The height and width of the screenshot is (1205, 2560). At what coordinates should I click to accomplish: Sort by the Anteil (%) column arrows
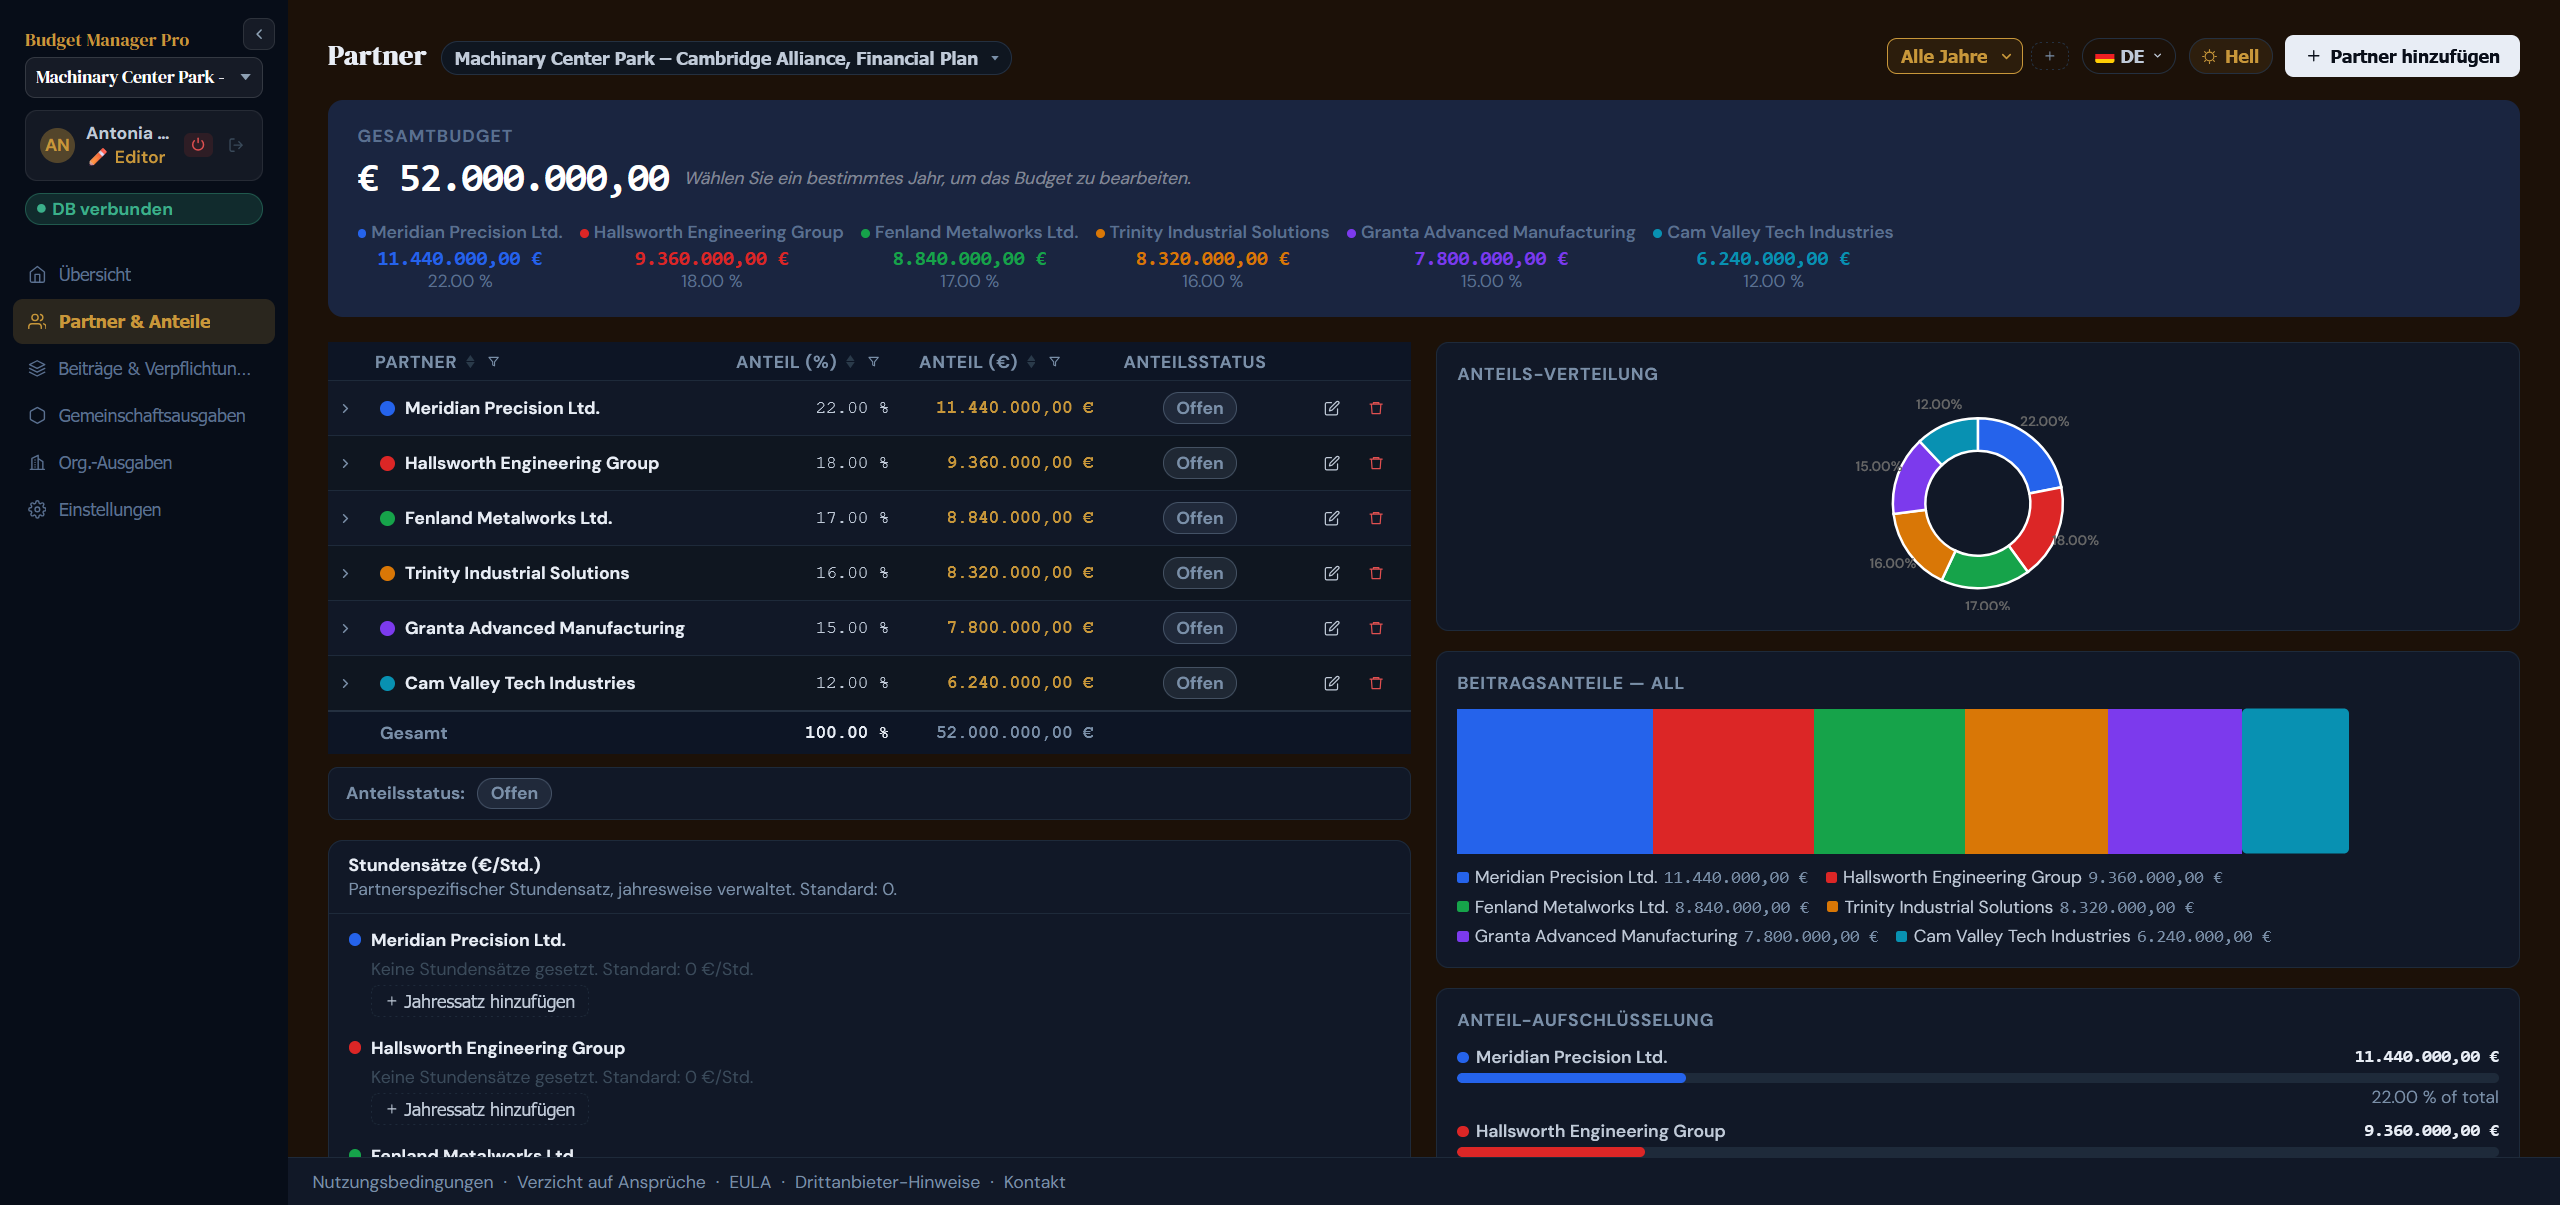point(850,362)
